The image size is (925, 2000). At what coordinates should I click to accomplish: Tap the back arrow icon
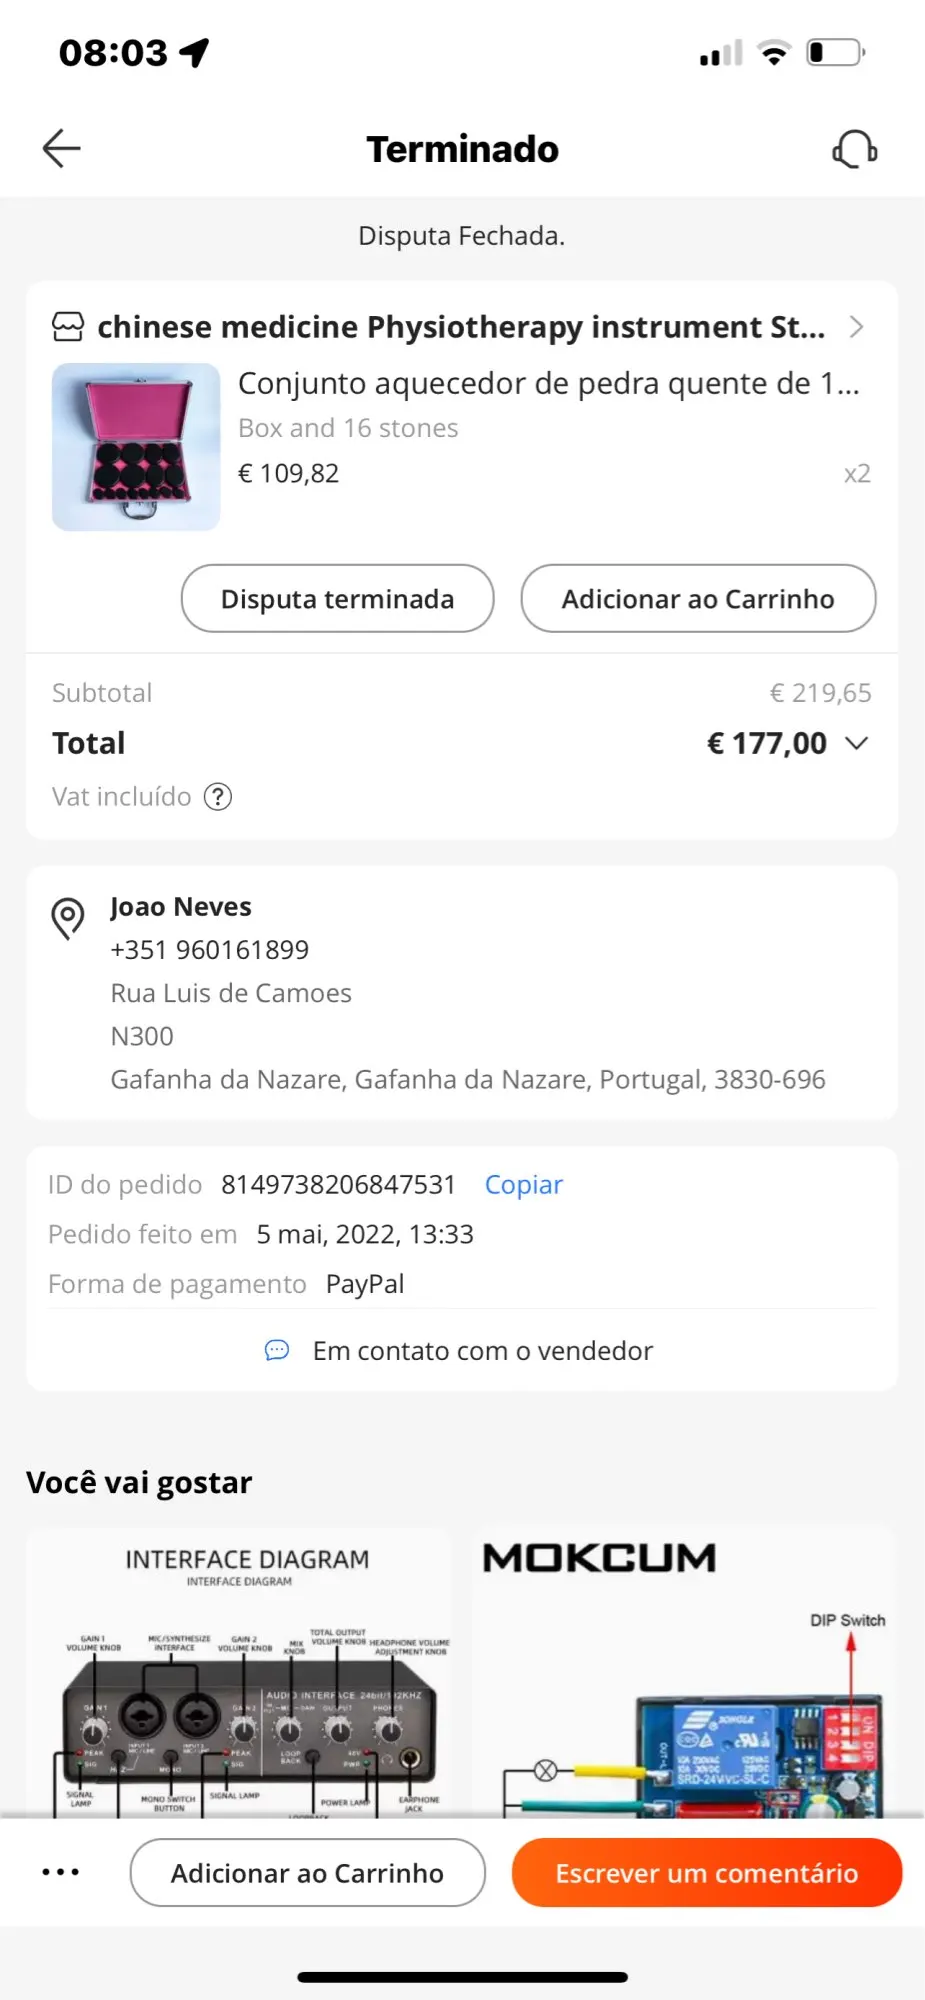[x=62, y=149]
